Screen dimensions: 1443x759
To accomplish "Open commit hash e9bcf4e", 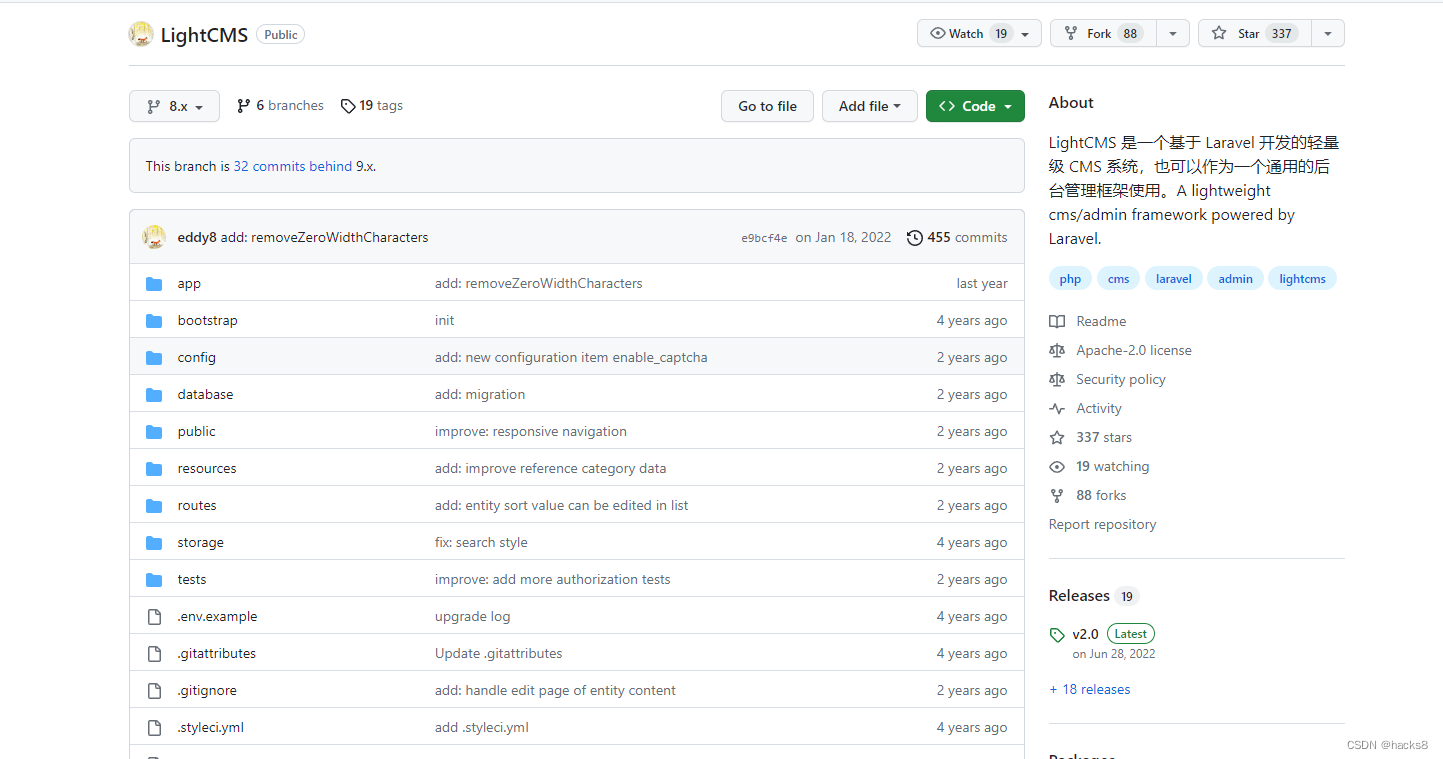I will [764, 238].
